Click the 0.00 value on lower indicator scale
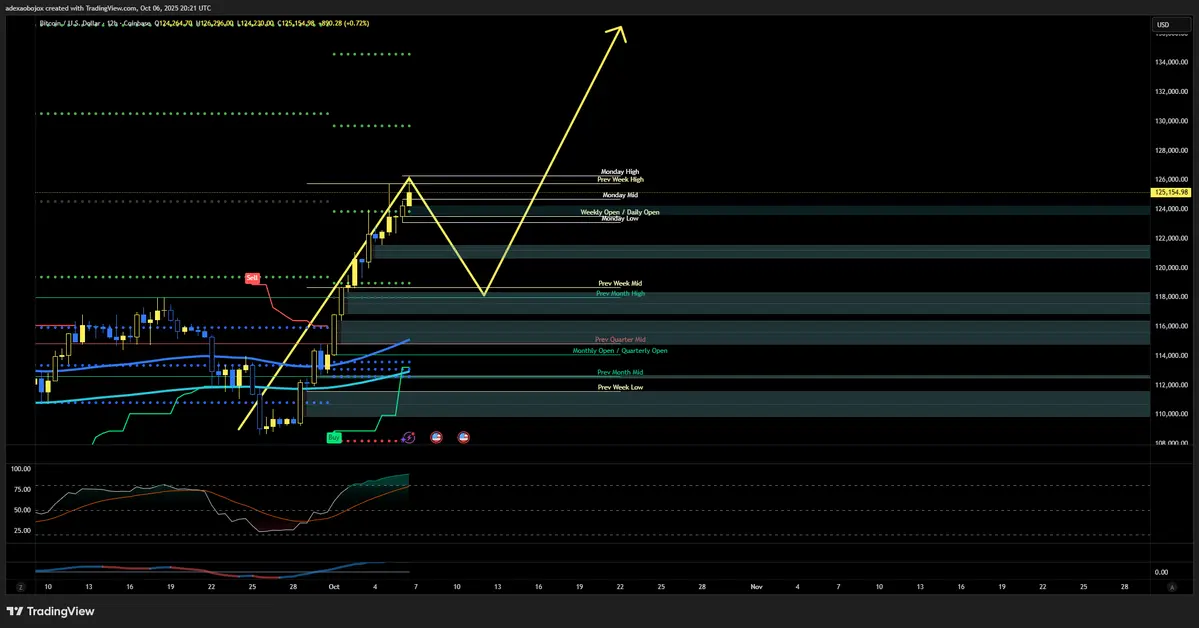This screenshot has height=628, width=1199. pyautogui.click(x=1161, y=572)
